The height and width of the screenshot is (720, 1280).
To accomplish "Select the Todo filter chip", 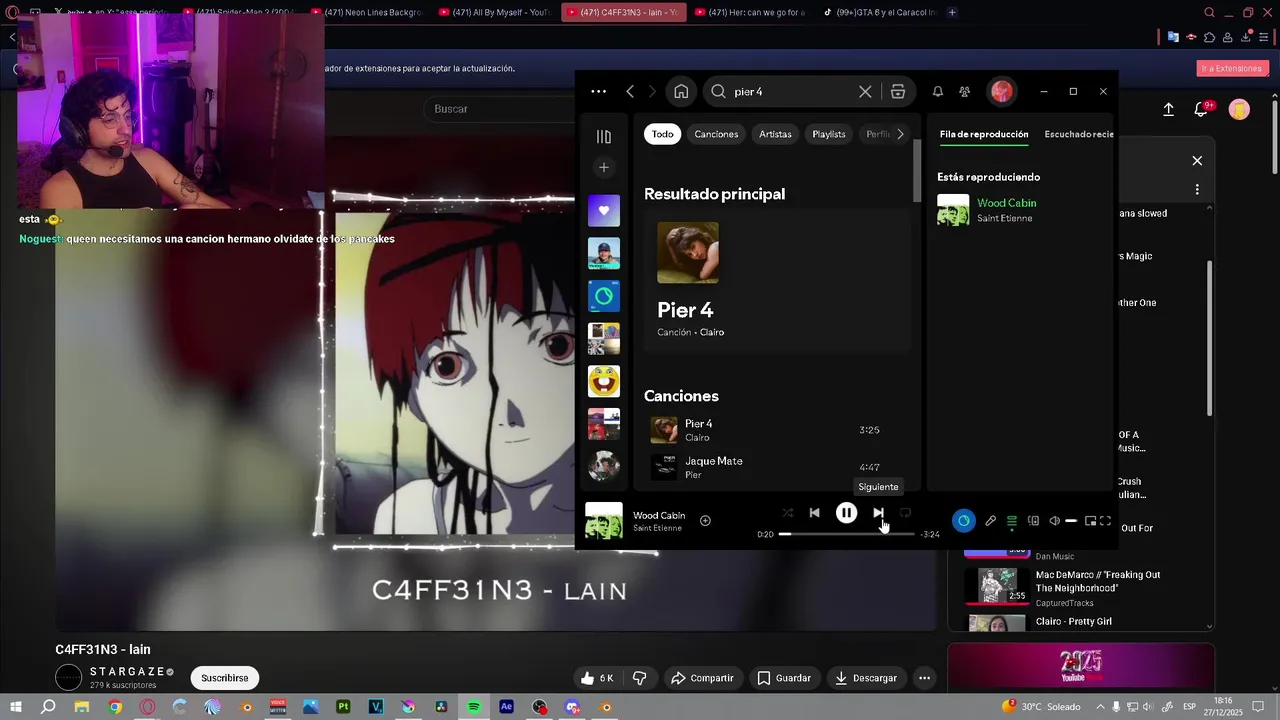I will [663, 134].
